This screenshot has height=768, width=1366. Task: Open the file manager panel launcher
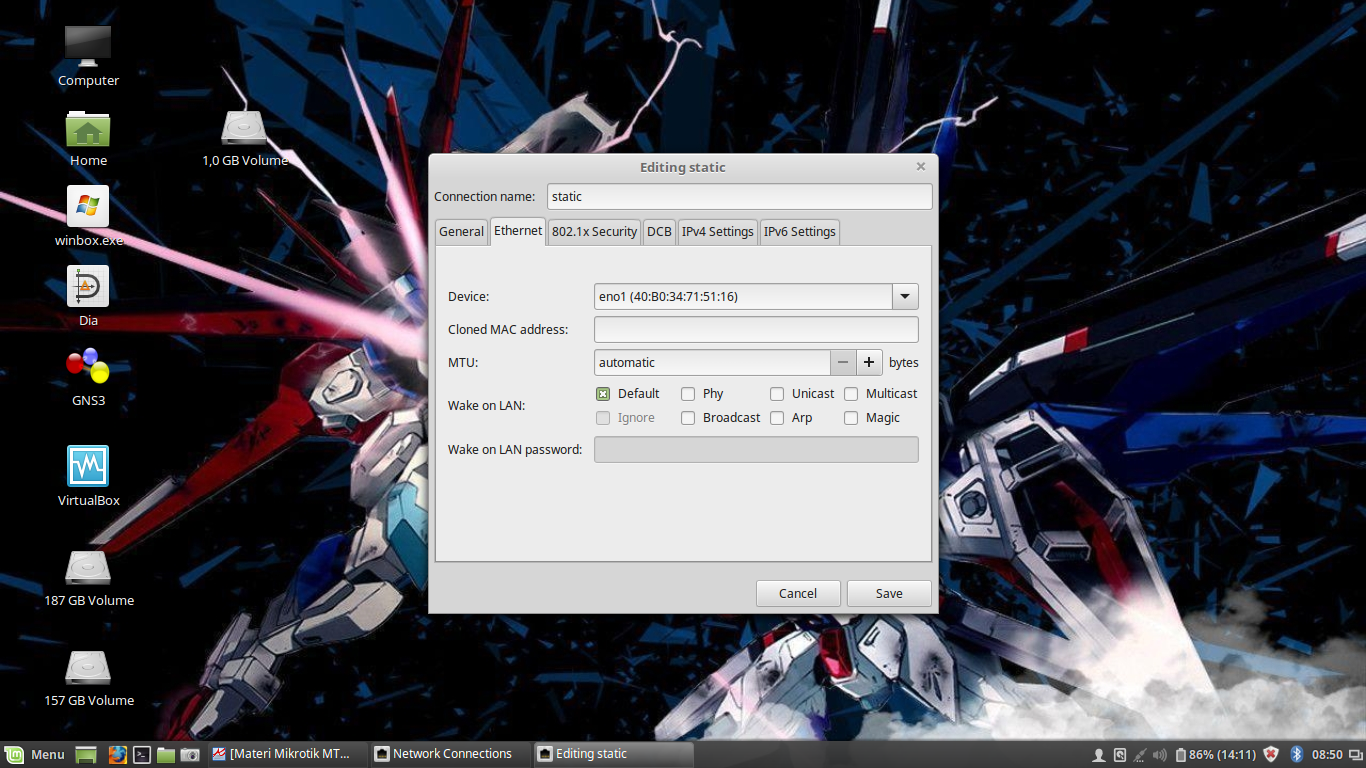pyautogui.click(x=166, y=754)
